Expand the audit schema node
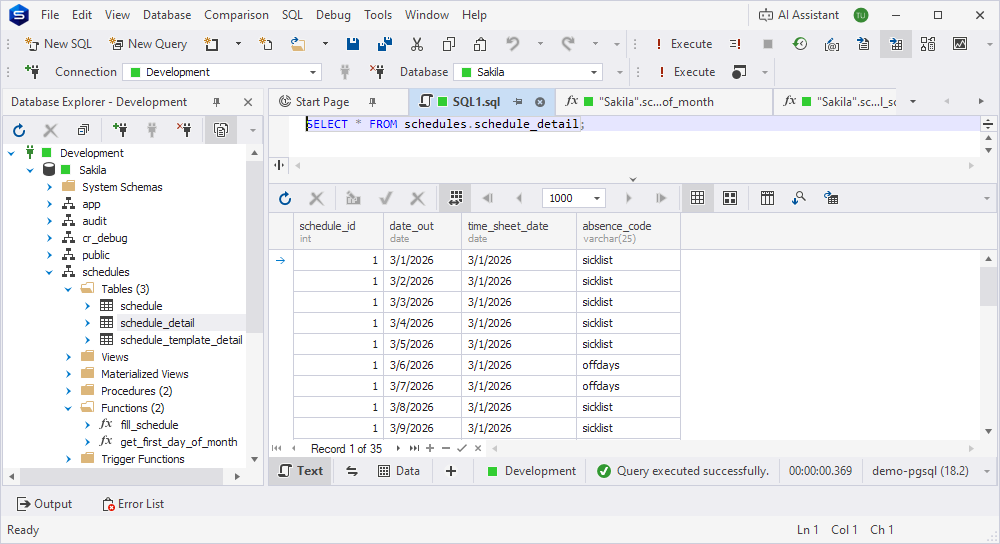Screen dimensions: 1000x544 (49, 221)
